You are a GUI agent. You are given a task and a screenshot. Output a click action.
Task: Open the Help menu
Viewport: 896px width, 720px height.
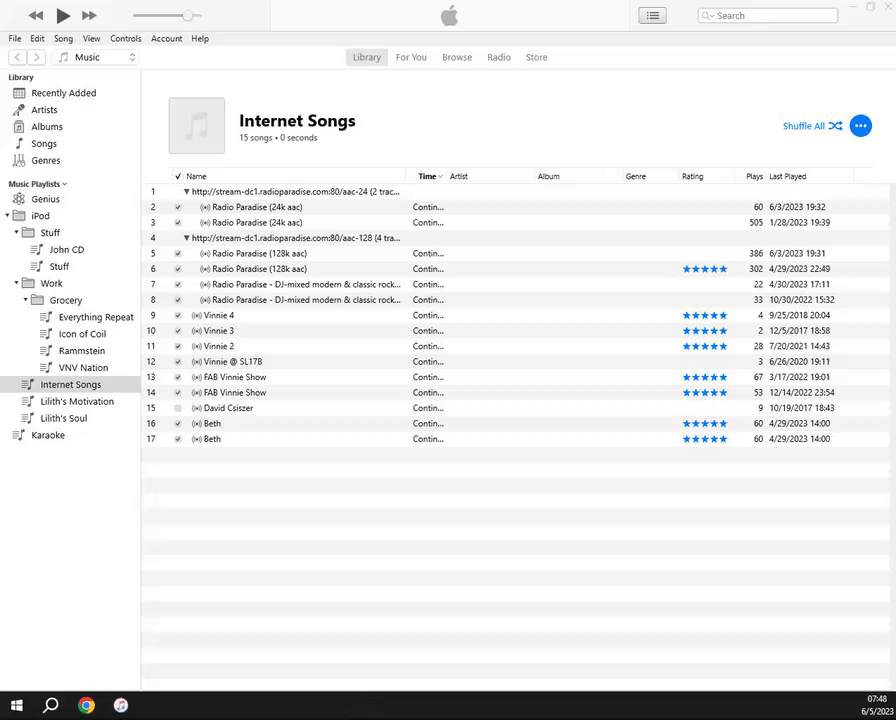(x=200, y=39)
